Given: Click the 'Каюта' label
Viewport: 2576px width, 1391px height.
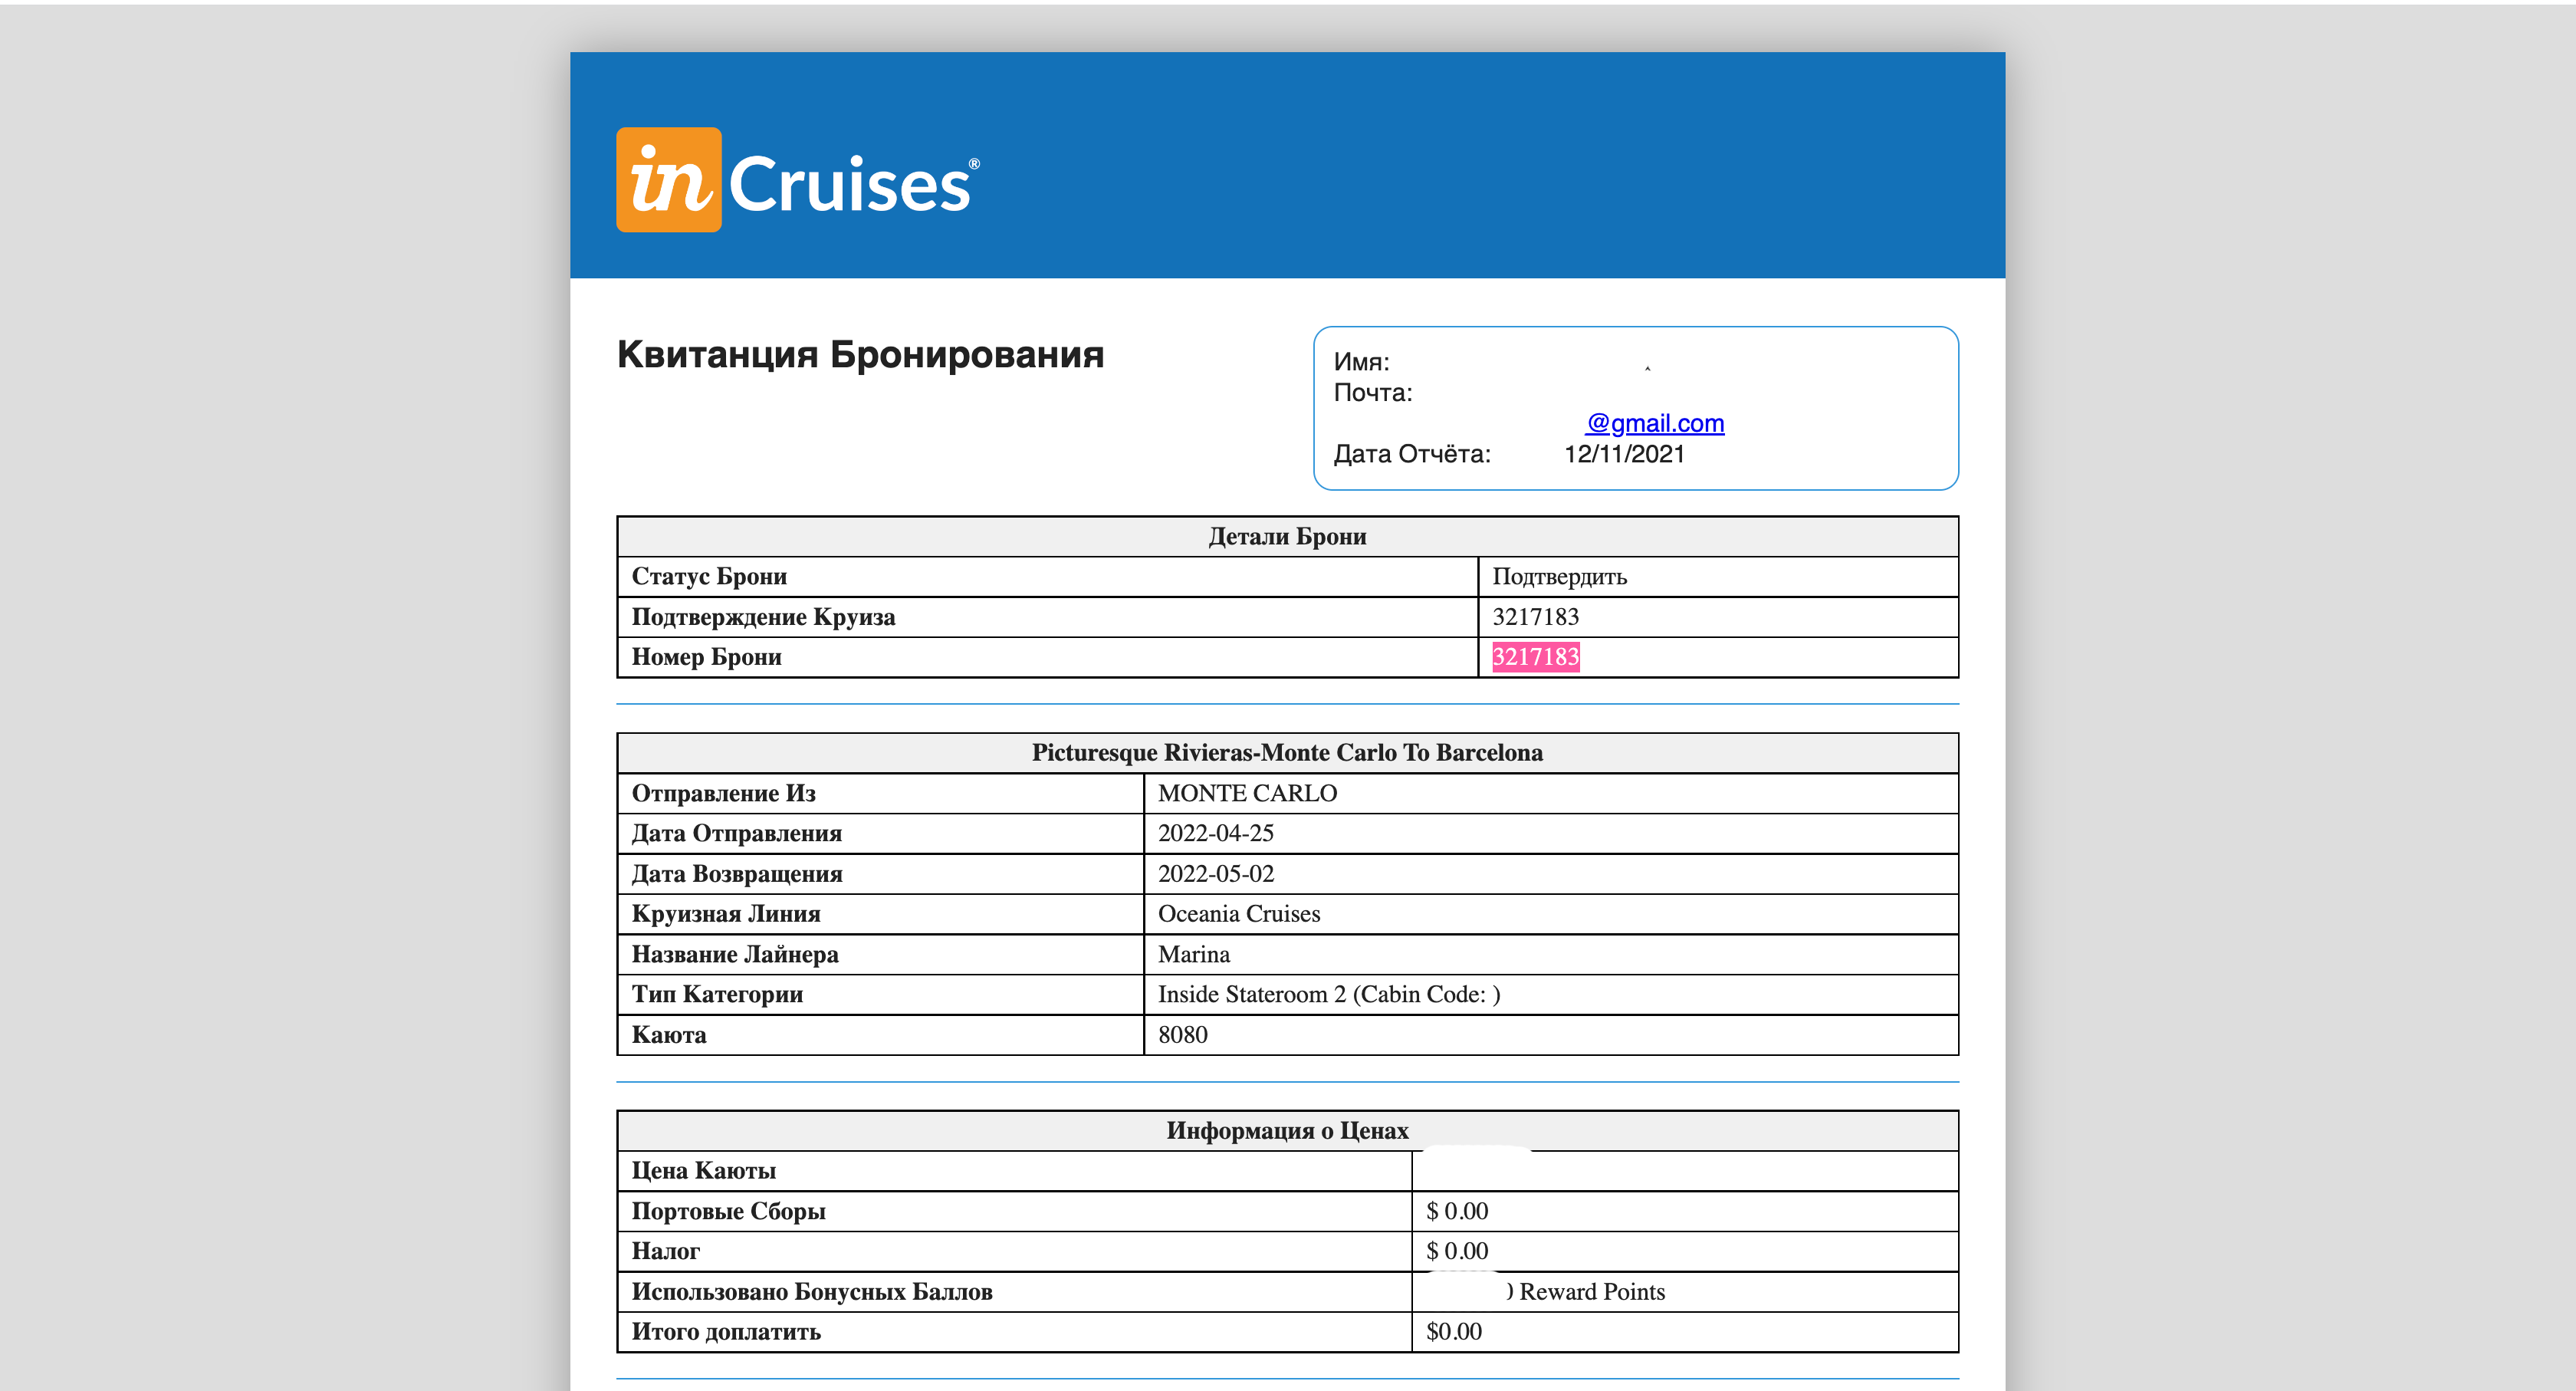Looking at the screenshot, I should click(668, 1035).
